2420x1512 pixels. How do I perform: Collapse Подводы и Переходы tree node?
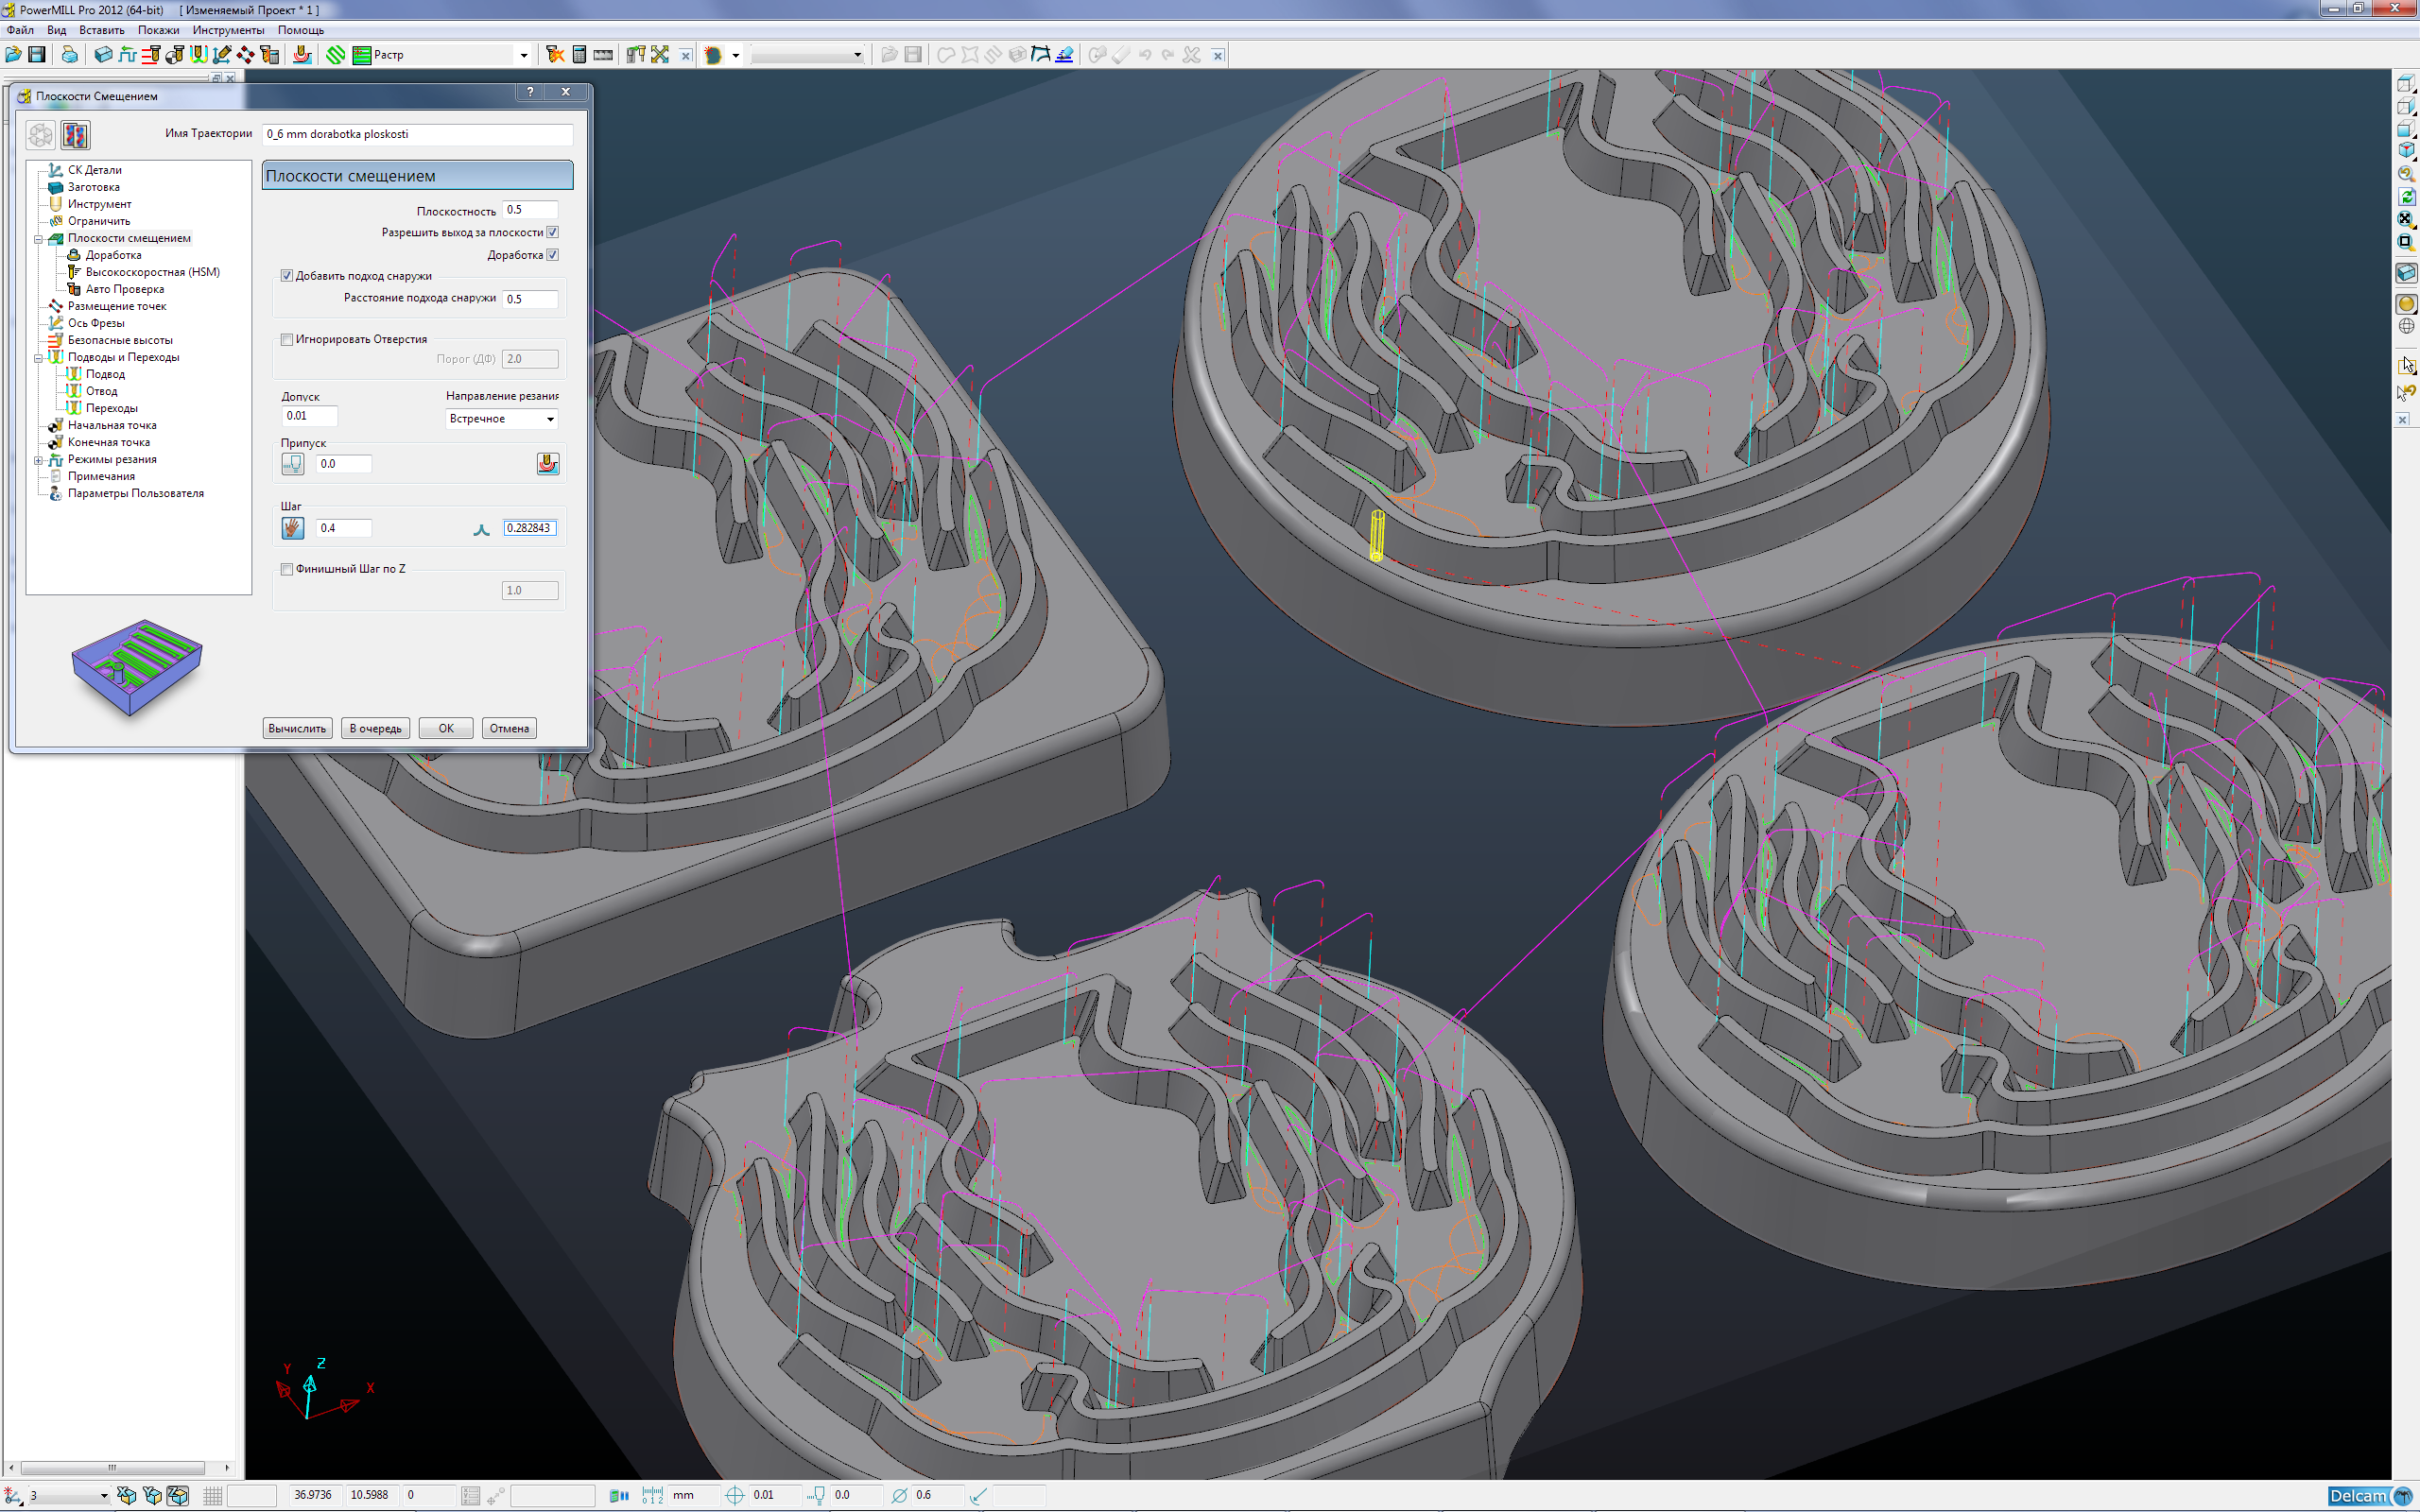click(x=38, y=357)
